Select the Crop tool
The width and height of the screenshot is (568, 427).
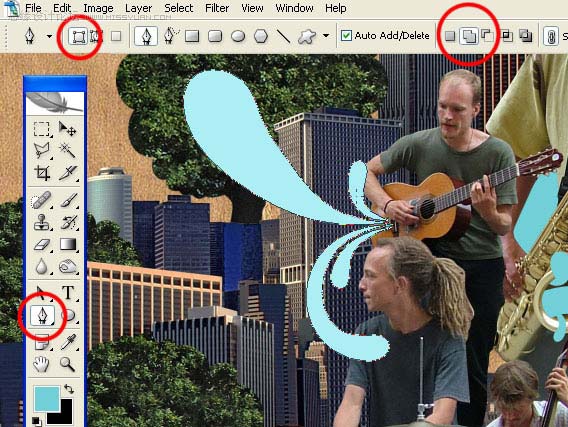pyautogui.click(x=42, y=173)
